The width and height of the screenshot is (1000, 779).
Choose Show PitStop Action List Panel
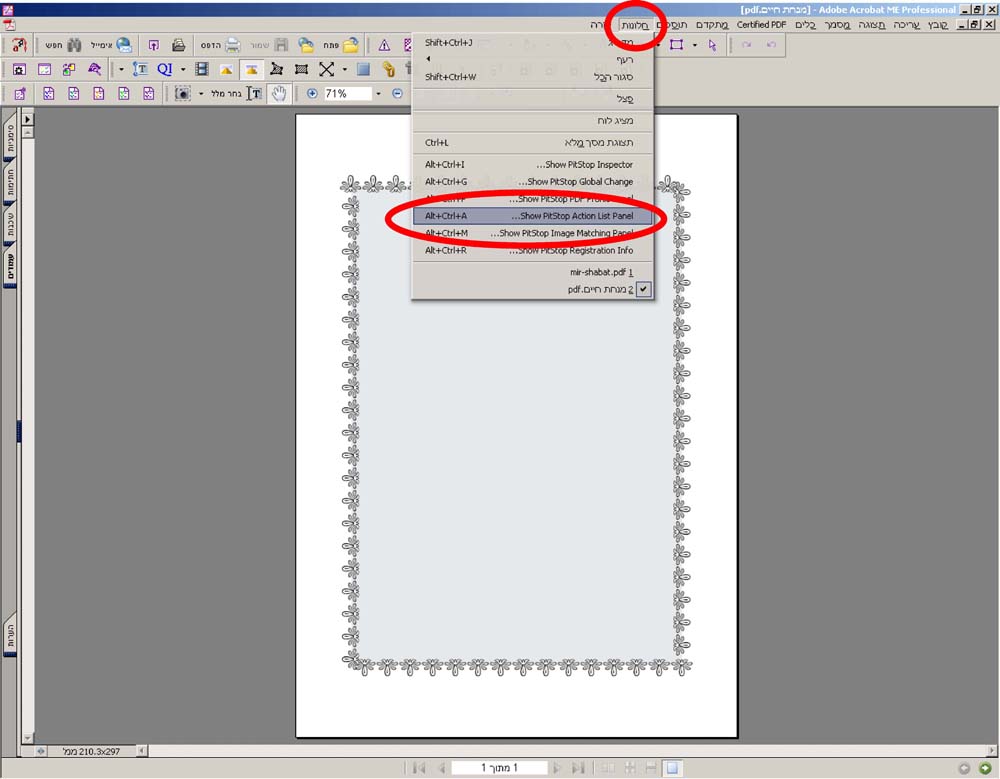tap(533, 216)
